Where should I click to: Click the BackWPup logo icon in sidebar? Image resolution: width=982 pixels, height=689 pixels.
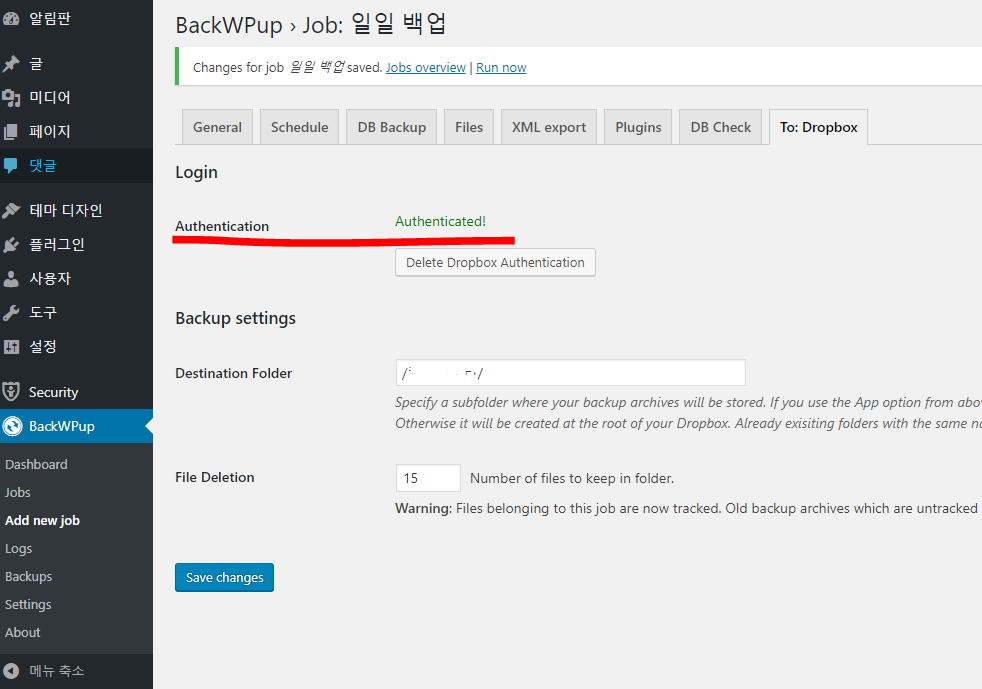(x=12, y=426)
